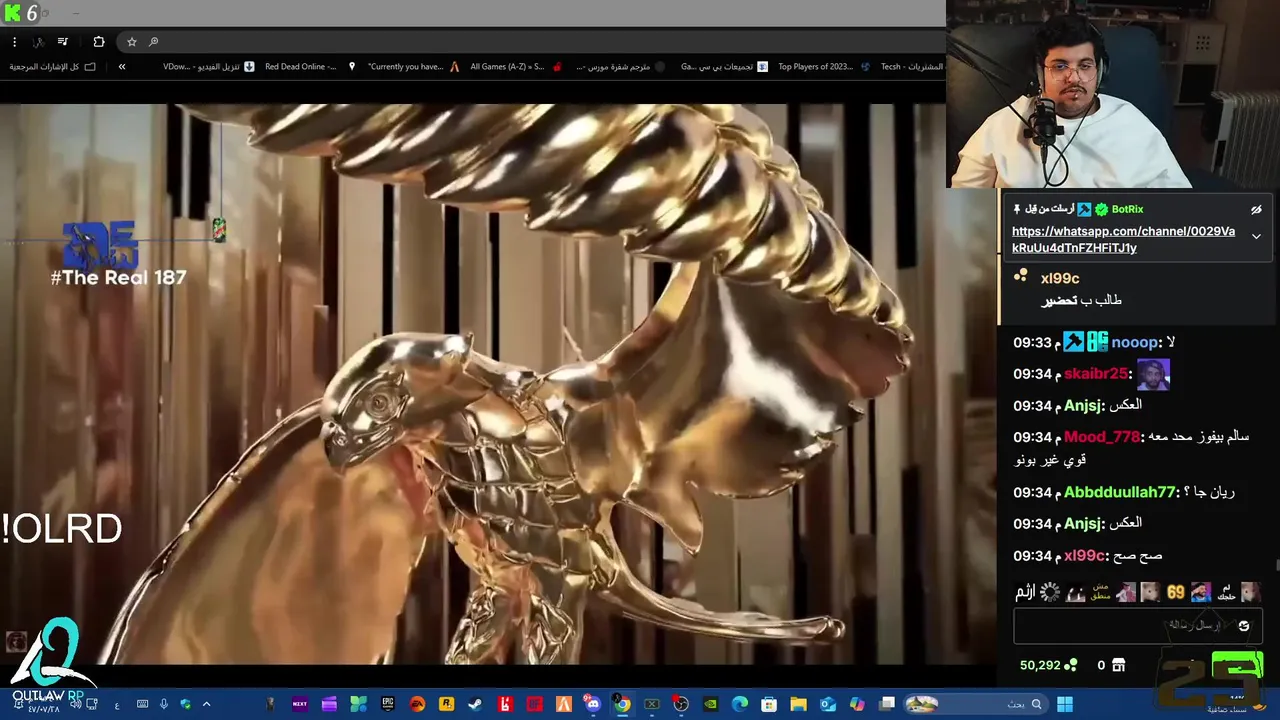
Task: Open Outlook from taskbar
Action: tap(828, 704)
